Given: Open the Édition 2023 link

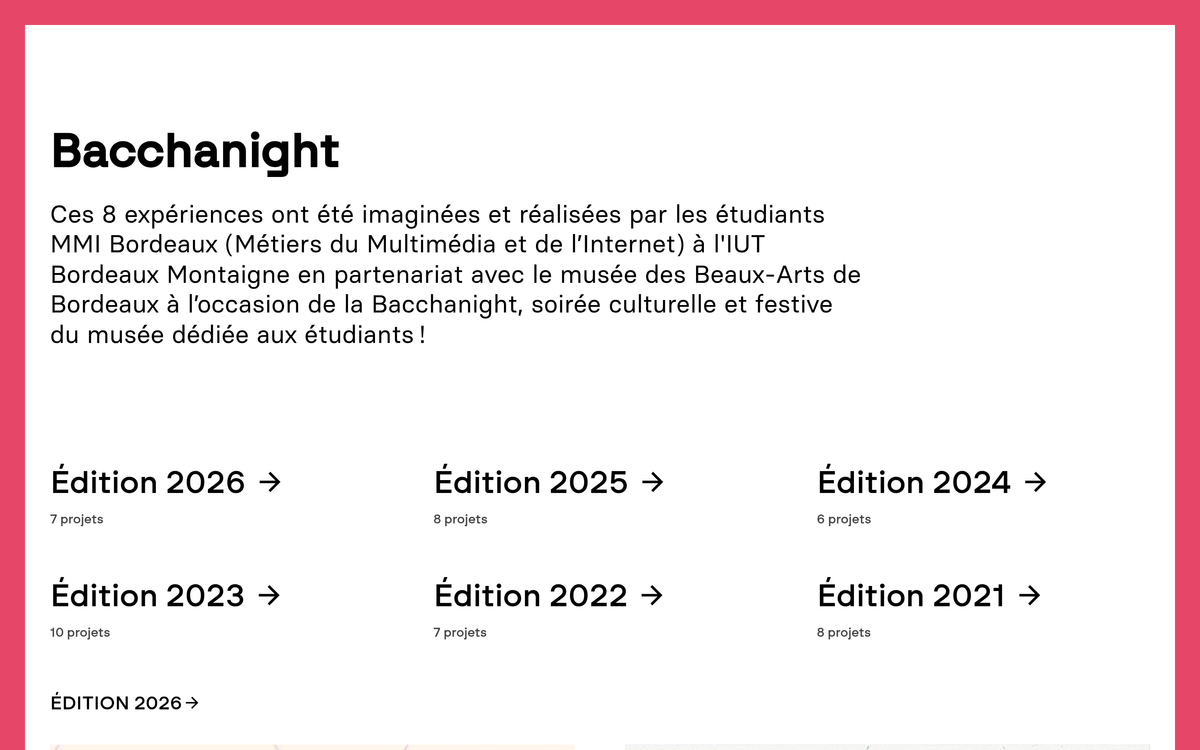Looking at the screenshot, I should [x=148, y=596].
